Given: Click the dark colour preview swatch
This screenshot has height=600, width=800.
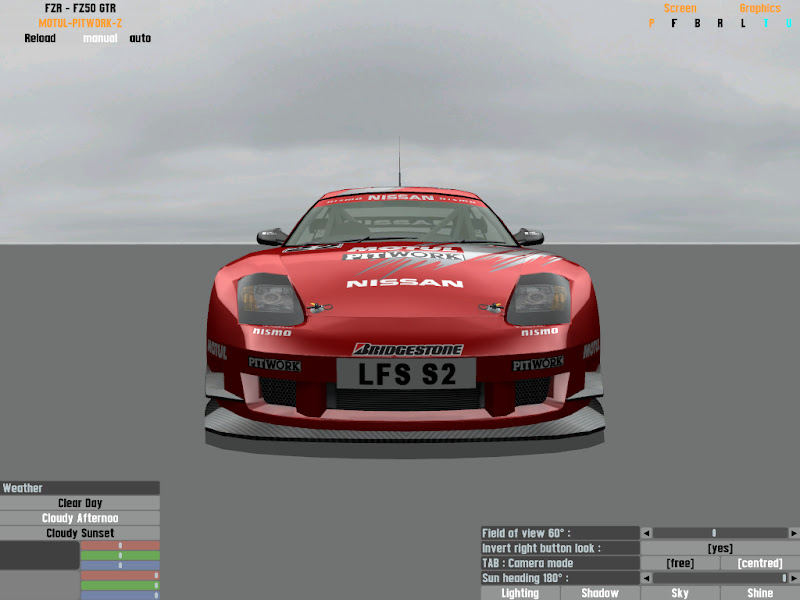Looking at the screenshot, I should (x=40, y=555).
